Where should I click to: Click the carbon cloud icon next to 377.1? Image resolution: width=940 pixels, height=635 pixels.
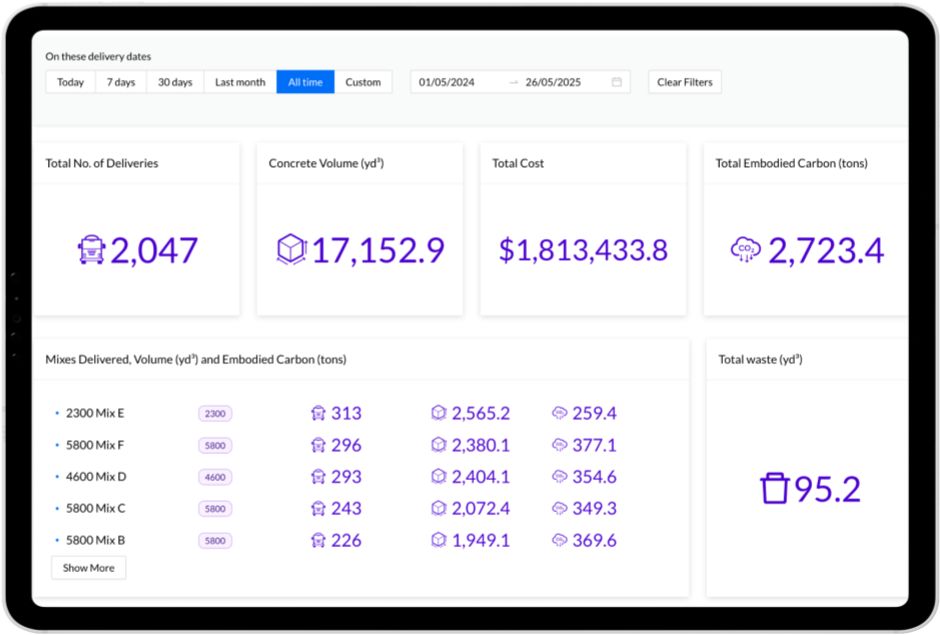(x=559, y=444)
